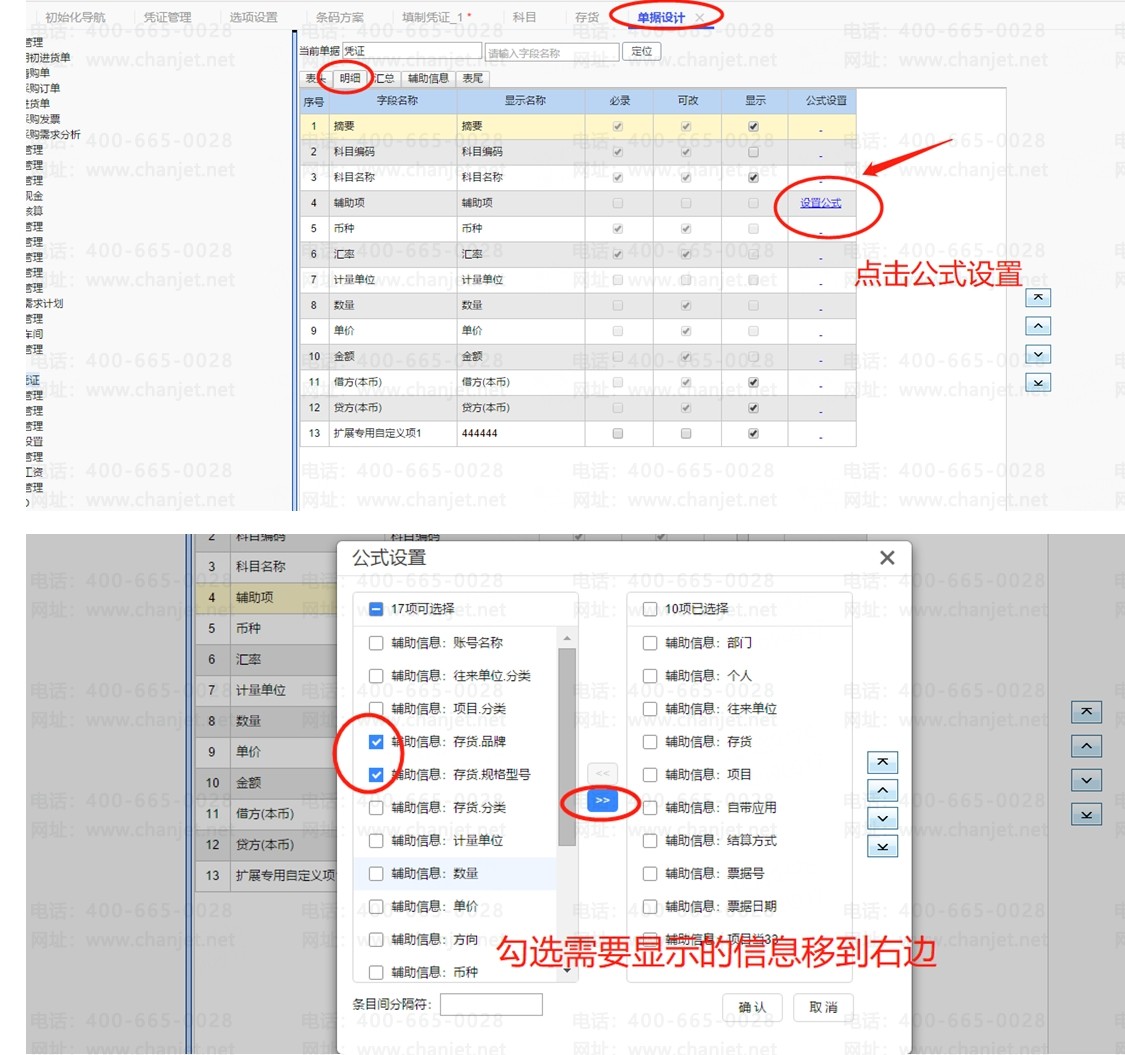The height and width of the screenshot is (1055, 1125).
Task: Check the 辅助信息: 数量 option
Action: click(x=376, y=873)
